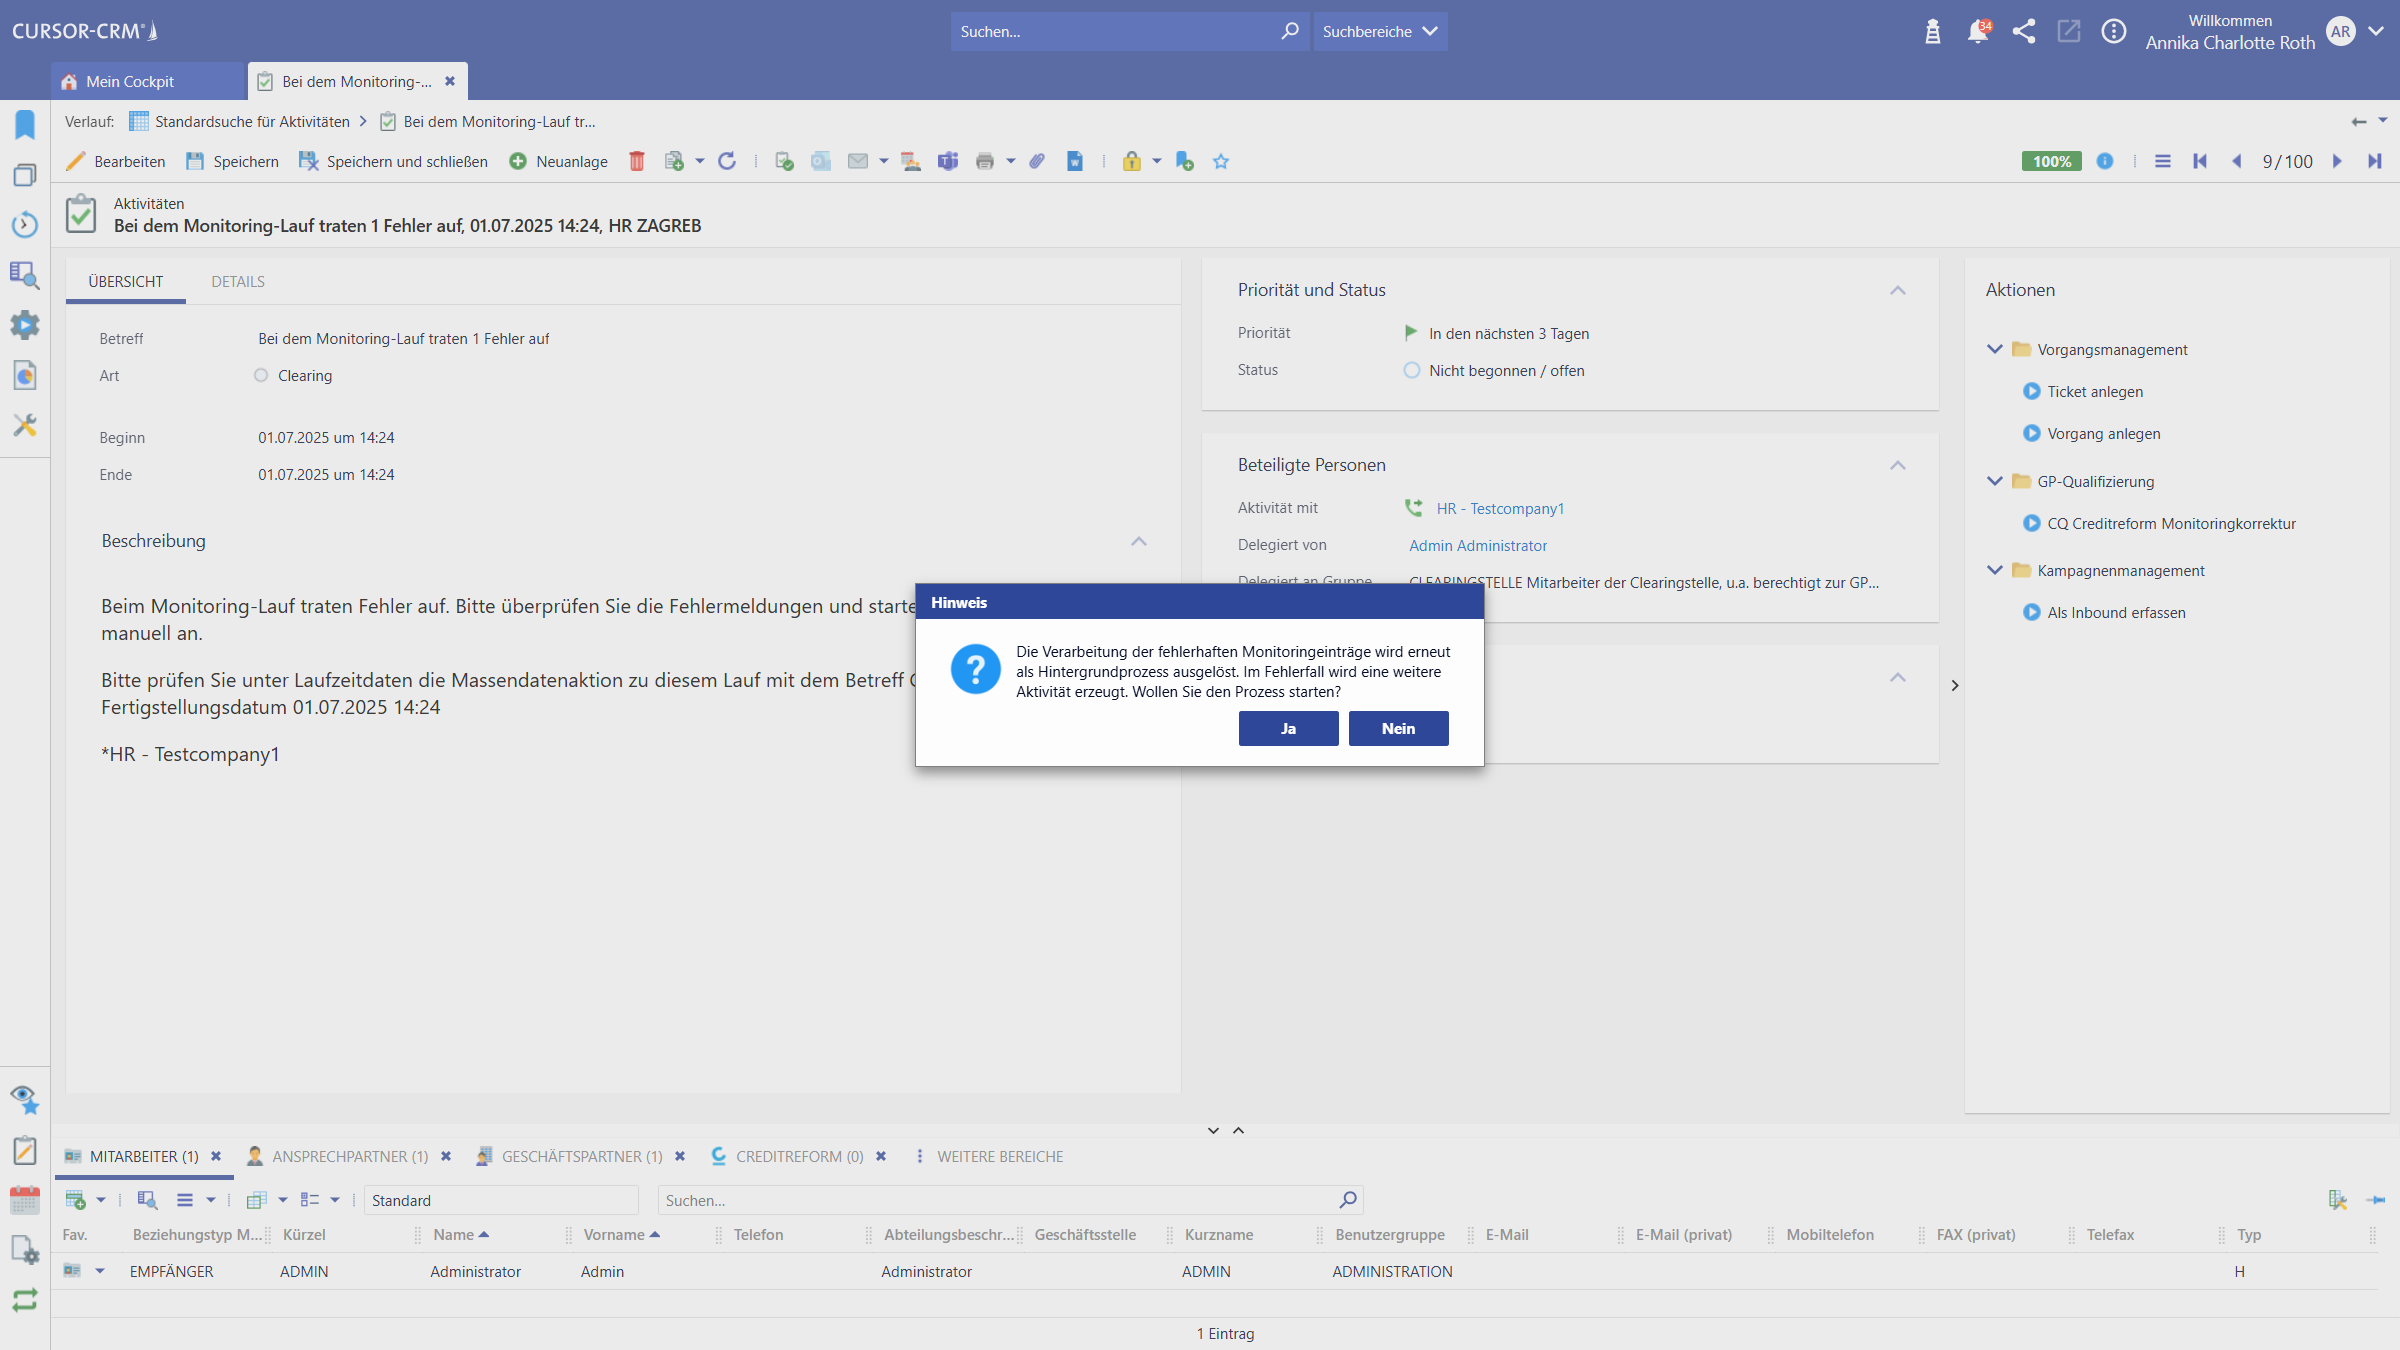Click the print icon
Screen dimensions: 2400x1350
(x=985, y=161)
